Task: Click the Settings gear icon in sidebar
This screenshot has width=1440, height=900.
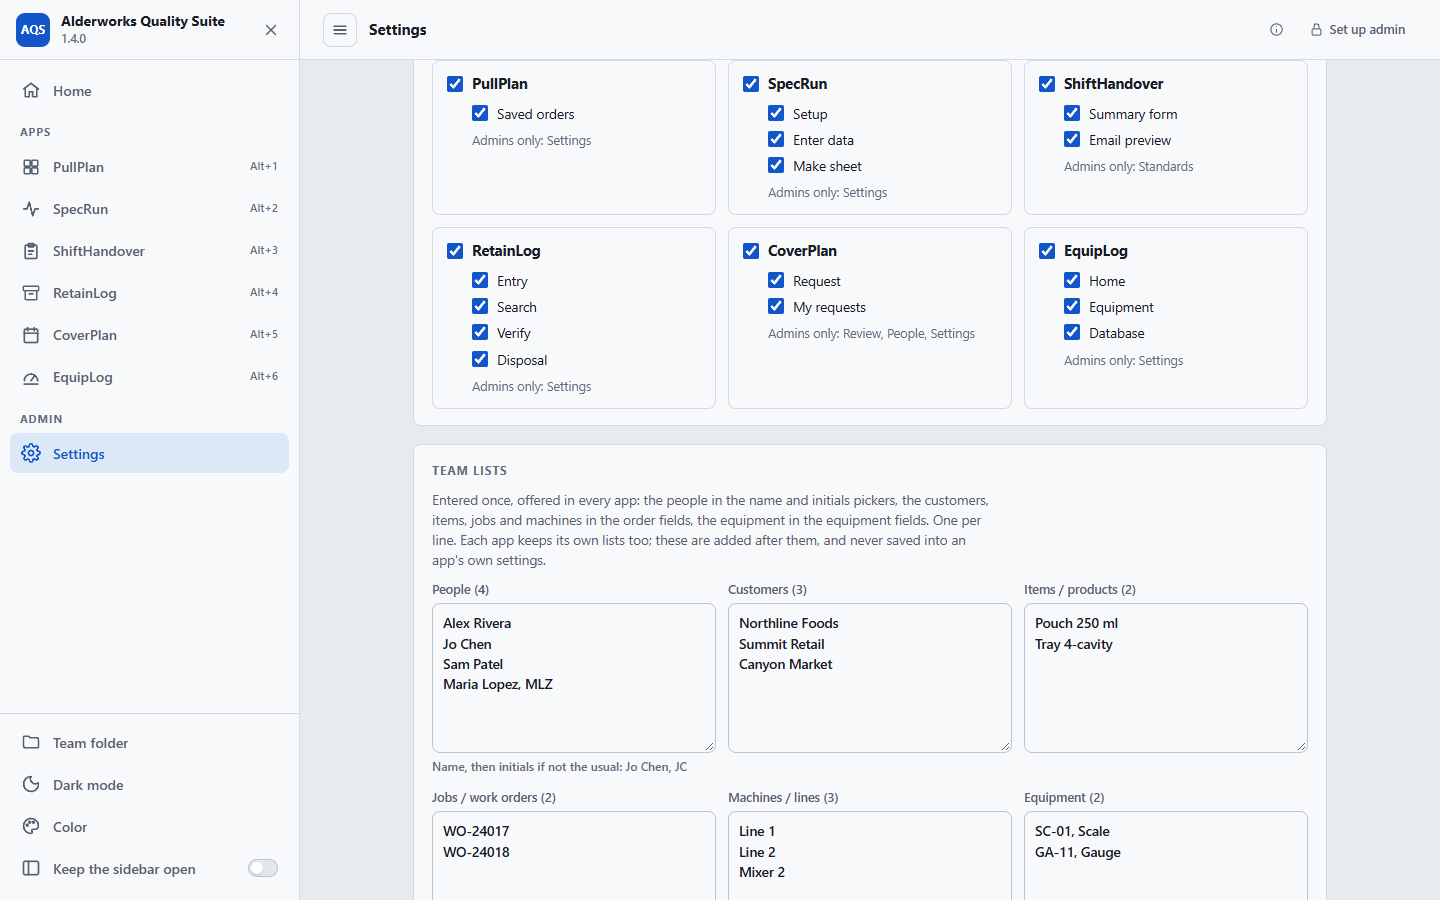Action: [x=31, y=454]
